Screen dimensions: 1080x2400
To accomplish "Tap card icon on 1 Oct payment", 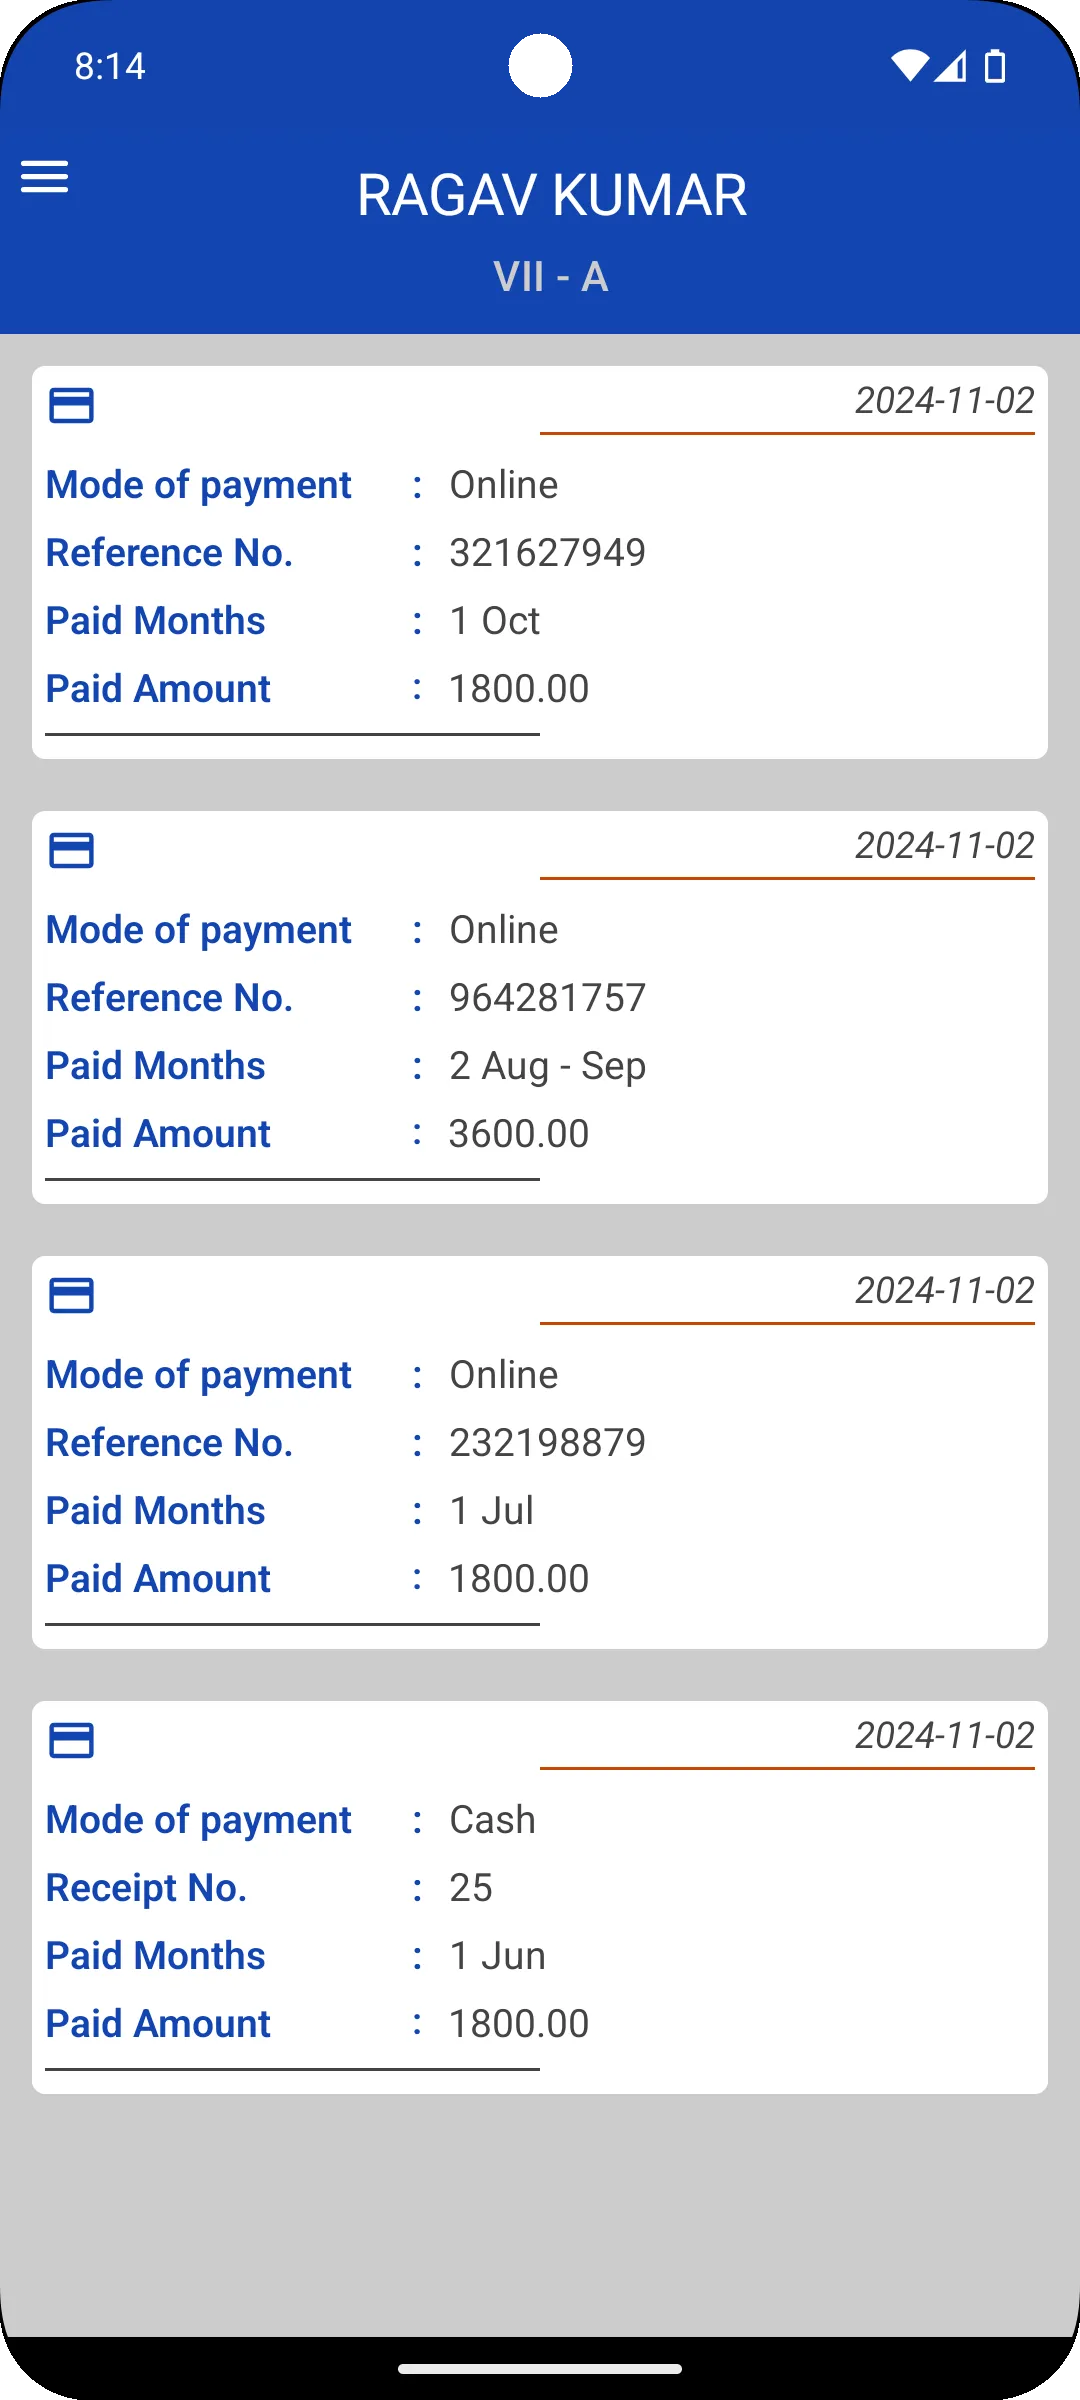I will pos(72,406).
